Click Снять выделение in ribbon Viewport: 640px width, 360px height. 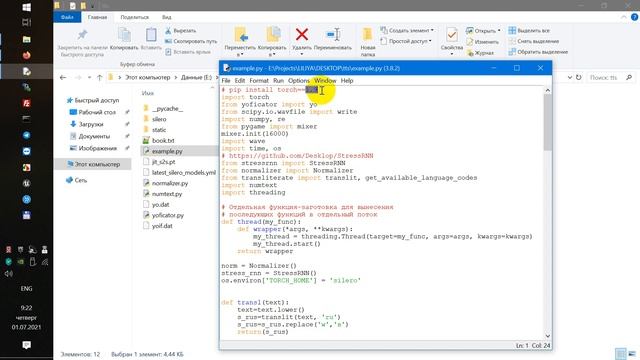534,41
